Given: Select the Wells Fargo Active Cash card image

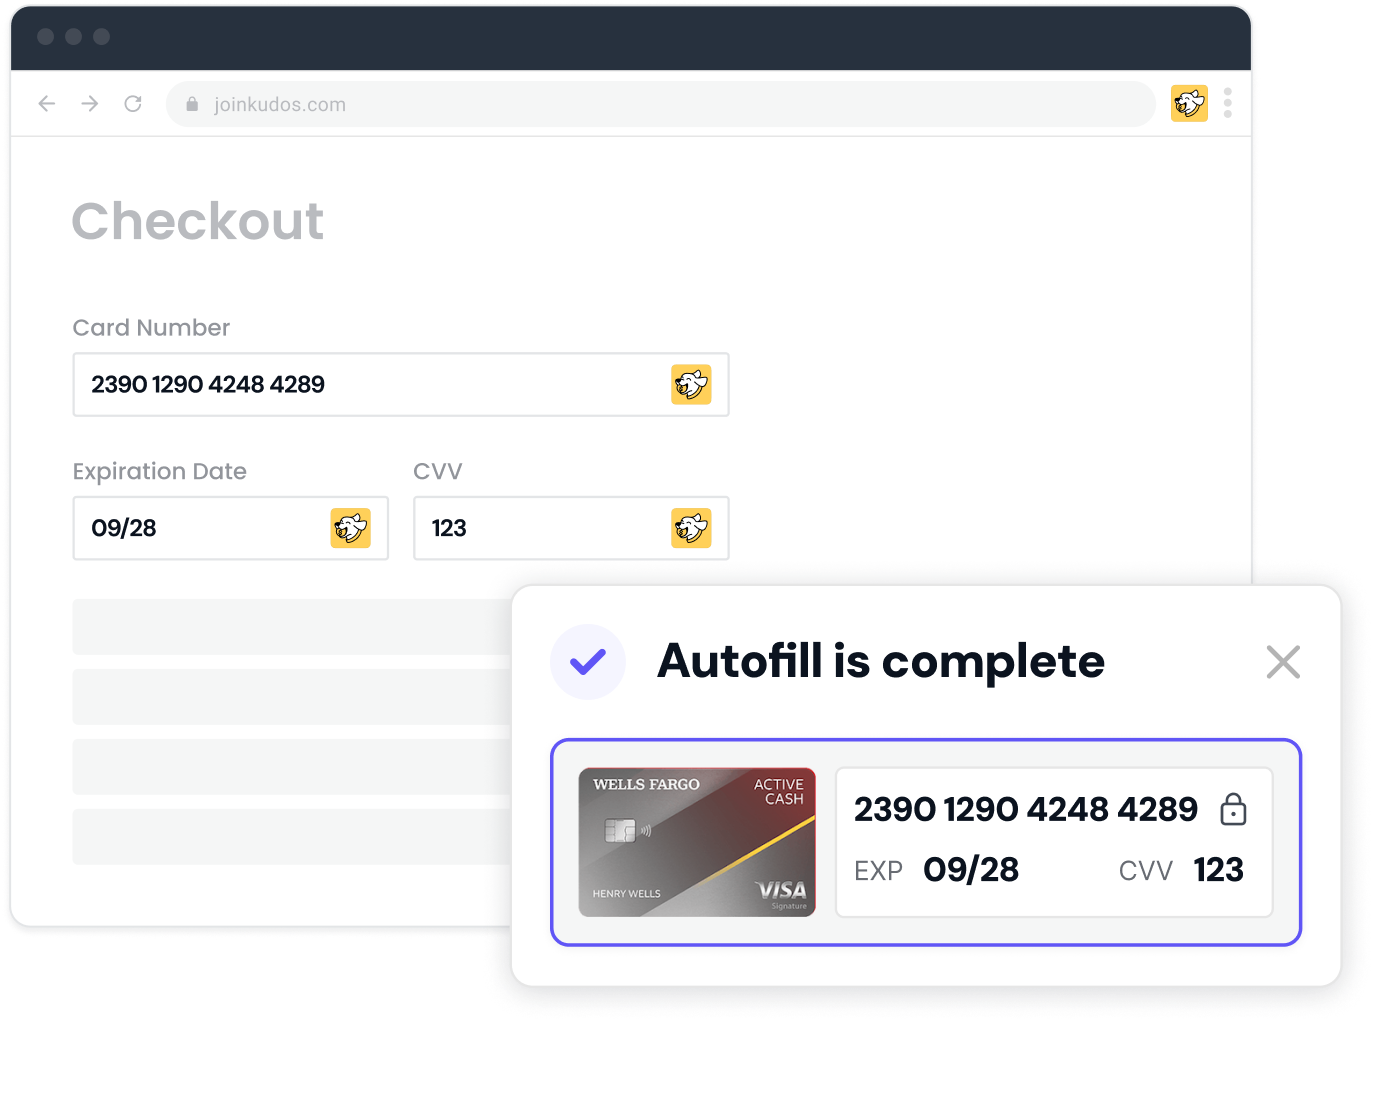Looking at the screenshot, I should 697,842.
